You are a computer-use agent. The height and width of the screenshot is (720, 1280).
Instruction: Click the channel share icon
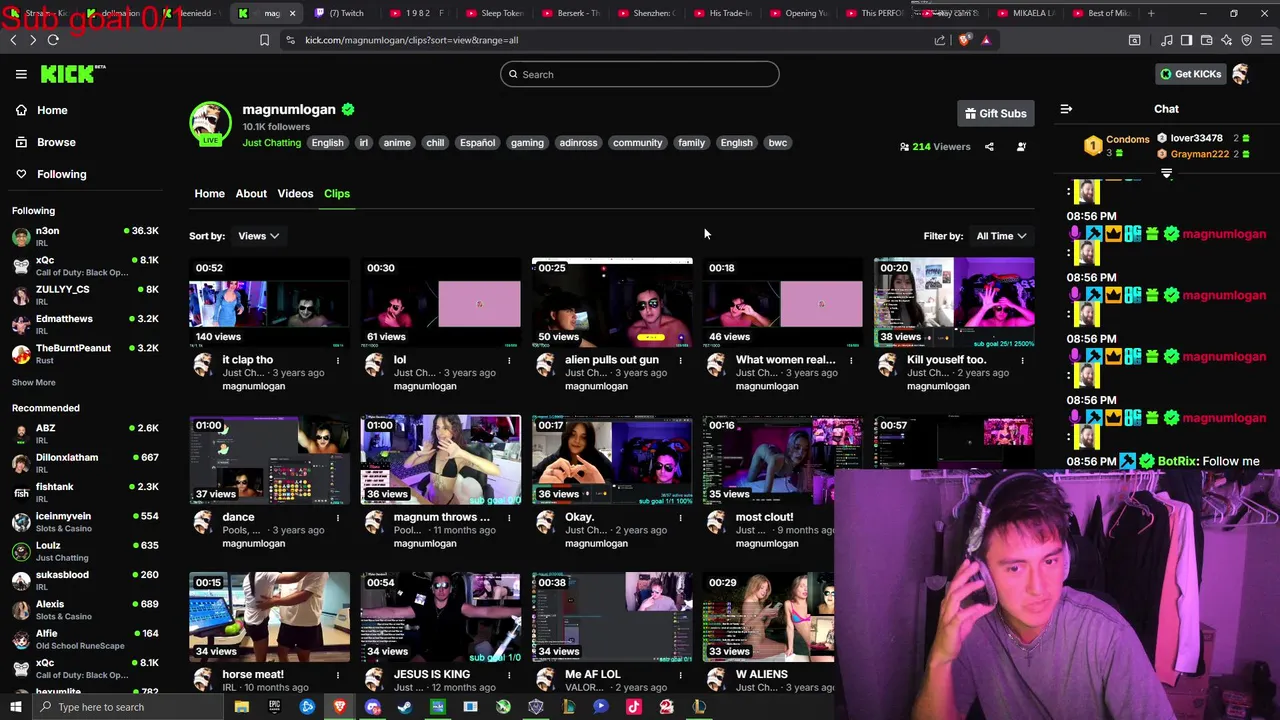point(989,147)
